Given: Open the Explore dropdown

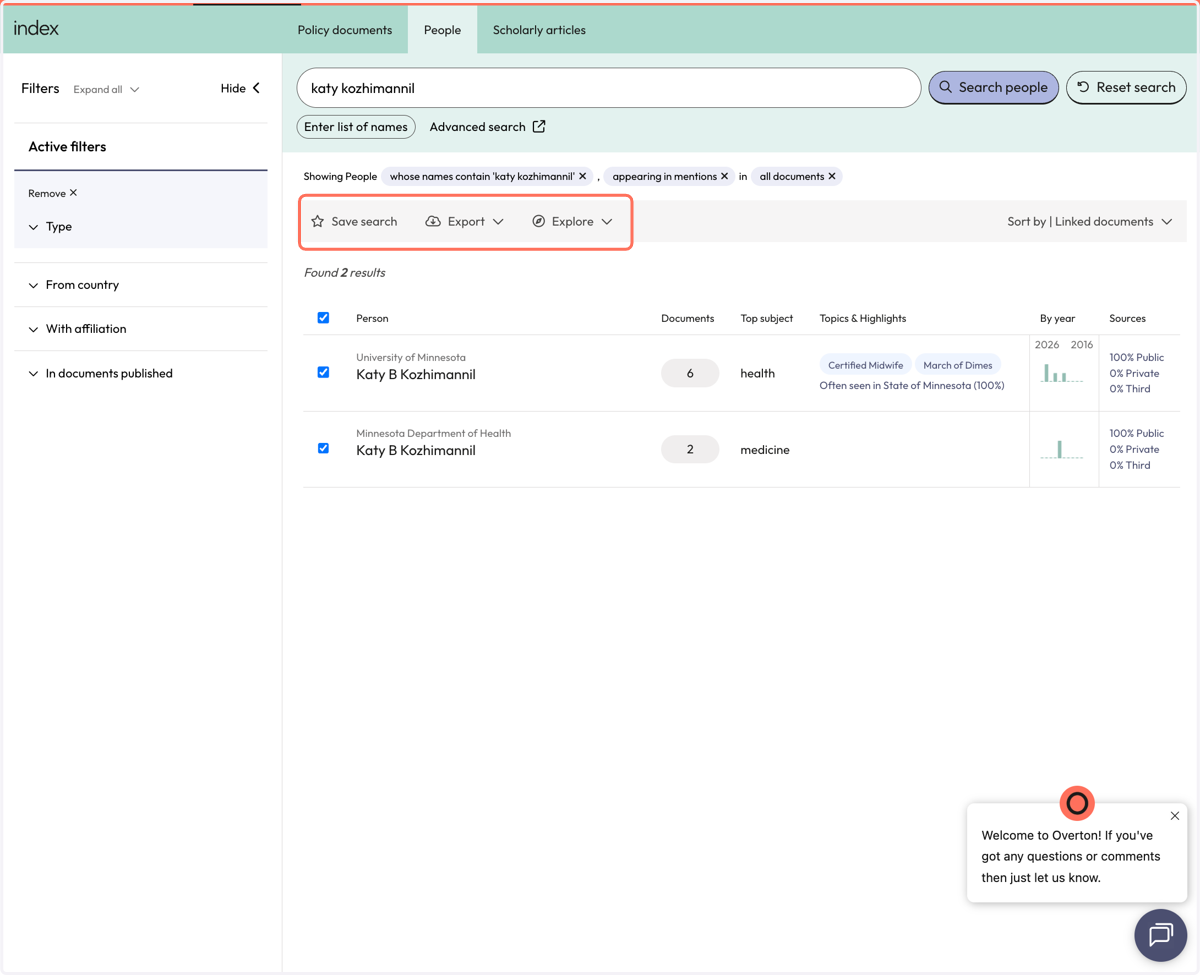Looking at the screenshot, I should 572,221.
